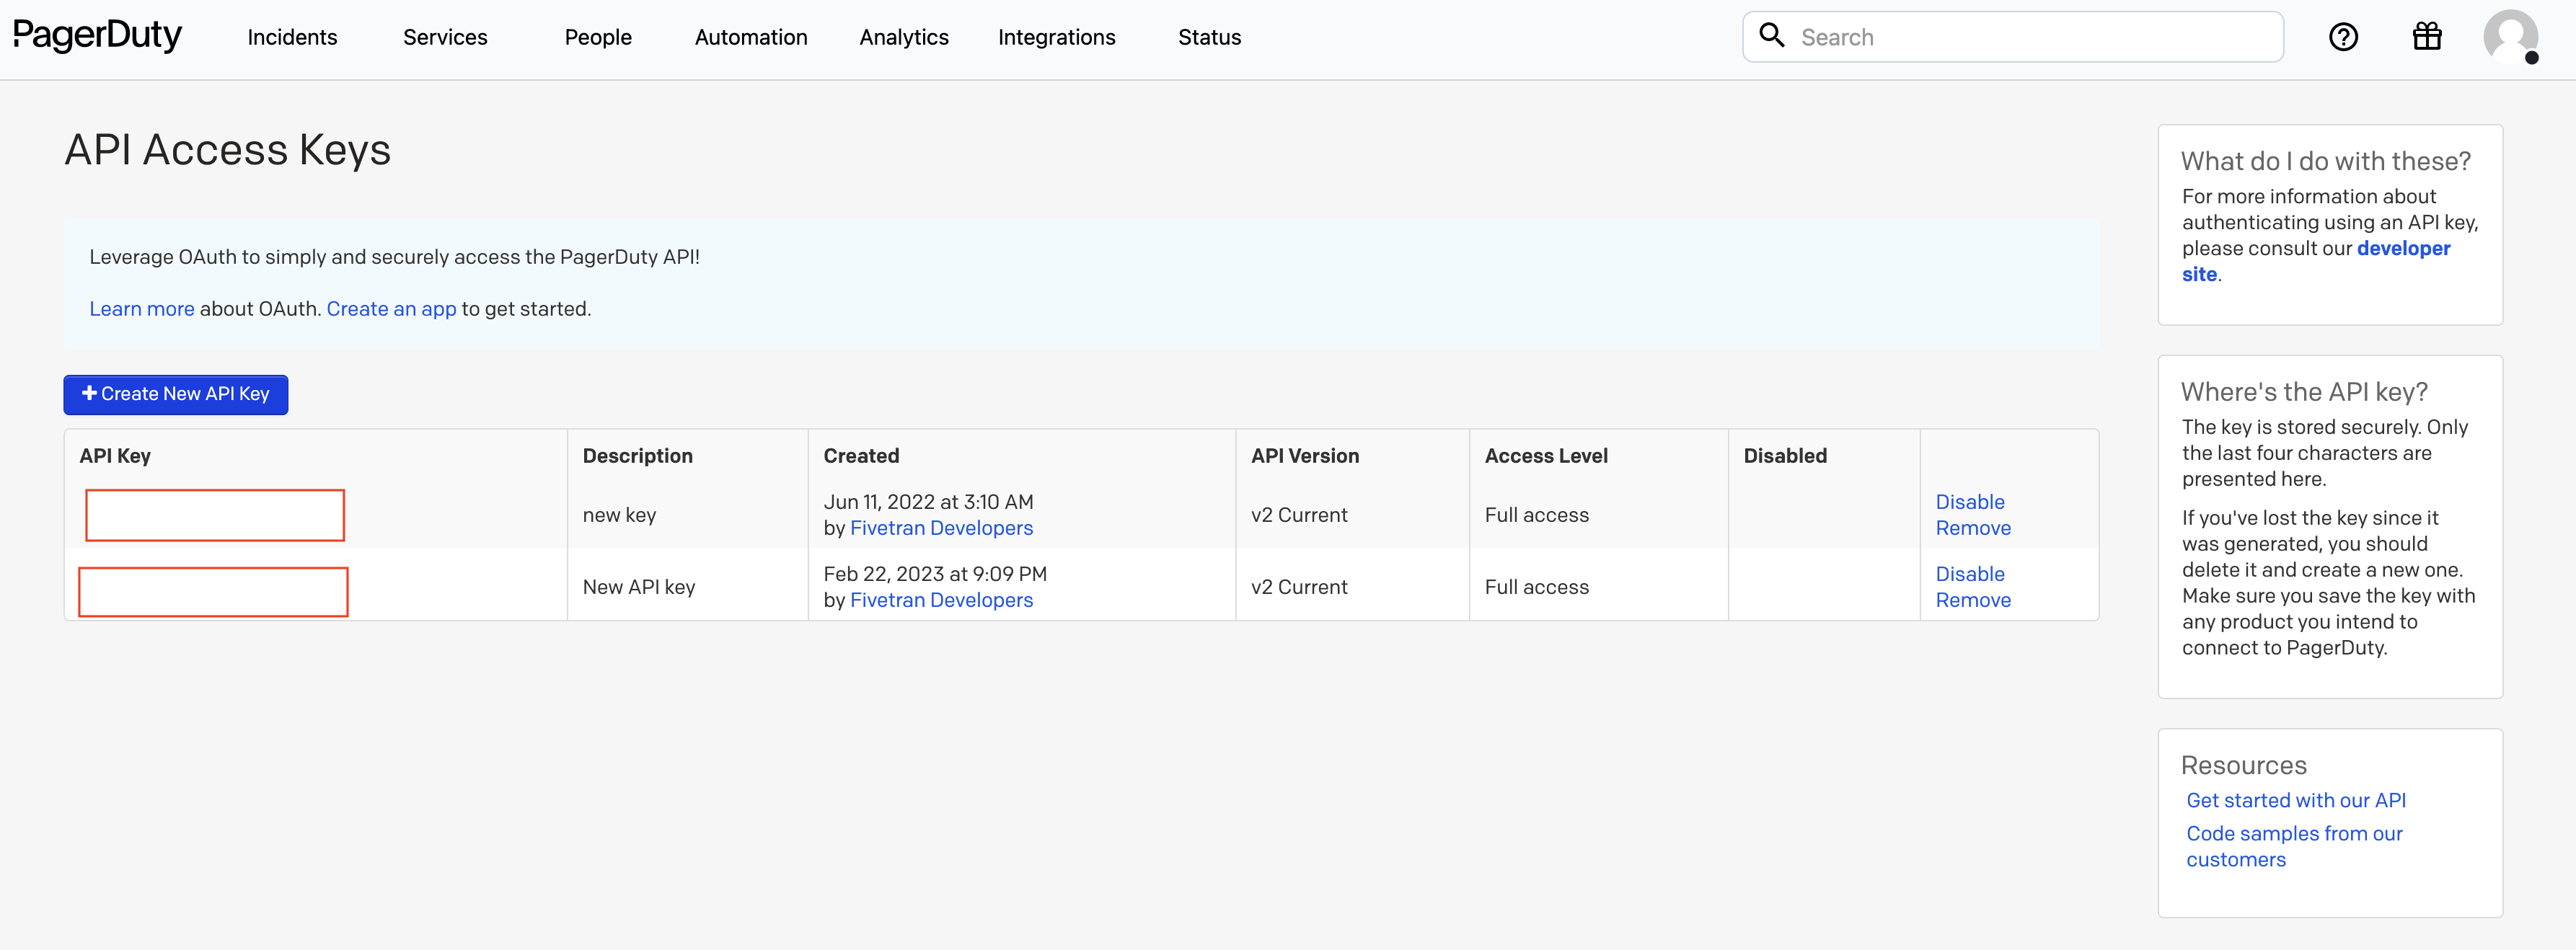Open the Integrations menu
Image resolution: width=2576 pixels, height=950 pixels.
pyautogui.click(x=1057, y=37)
